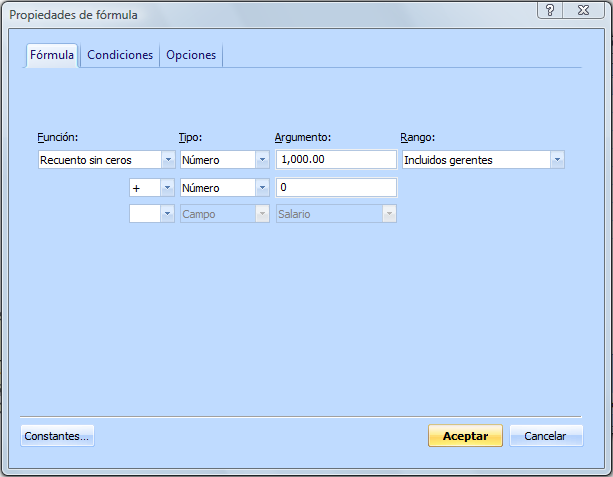Screen dimensions: 613x477
Task: Switch to the Fórmula tab
Action: [x=52, y=56]
